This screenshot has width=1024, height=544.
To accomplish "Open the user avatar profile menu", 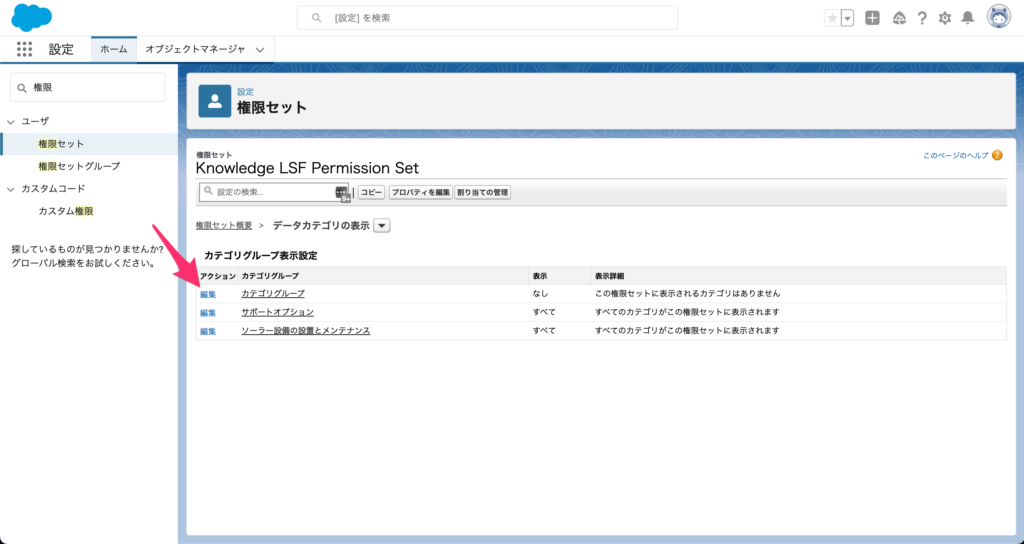I will pyautogui.click(x=999, y=18).
